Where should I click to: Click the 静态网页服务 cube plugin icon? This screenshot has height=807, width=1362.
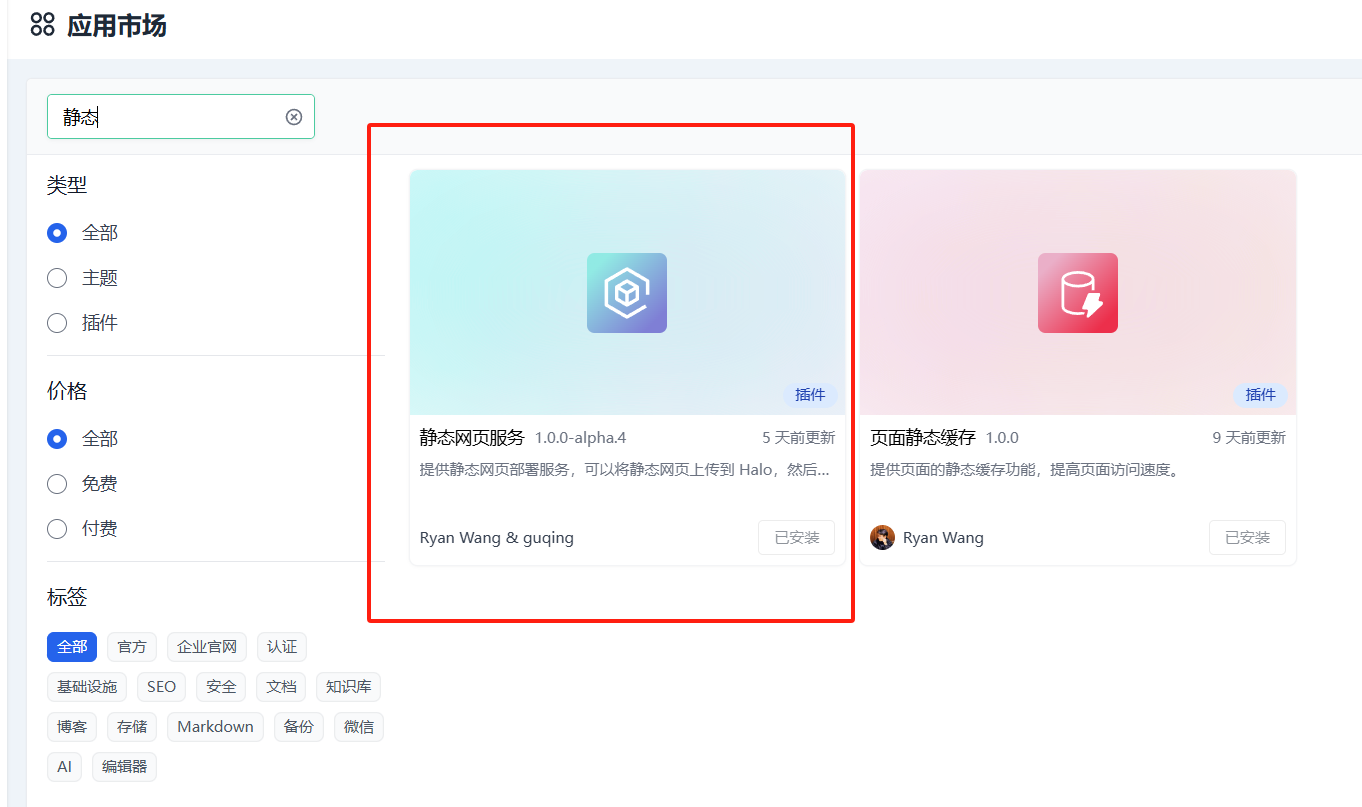(627, 293)
